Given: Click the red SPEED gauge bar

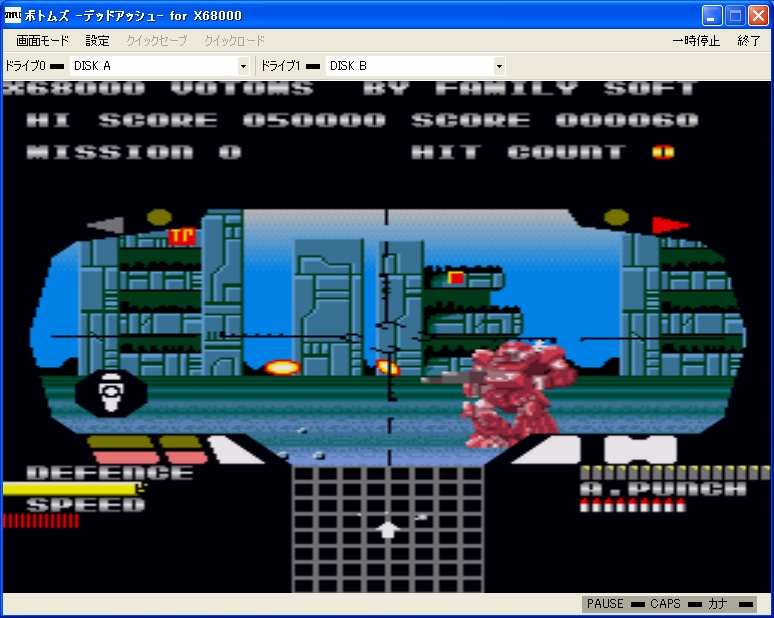Looking at the screenshot, I should (x=41, y=521).
